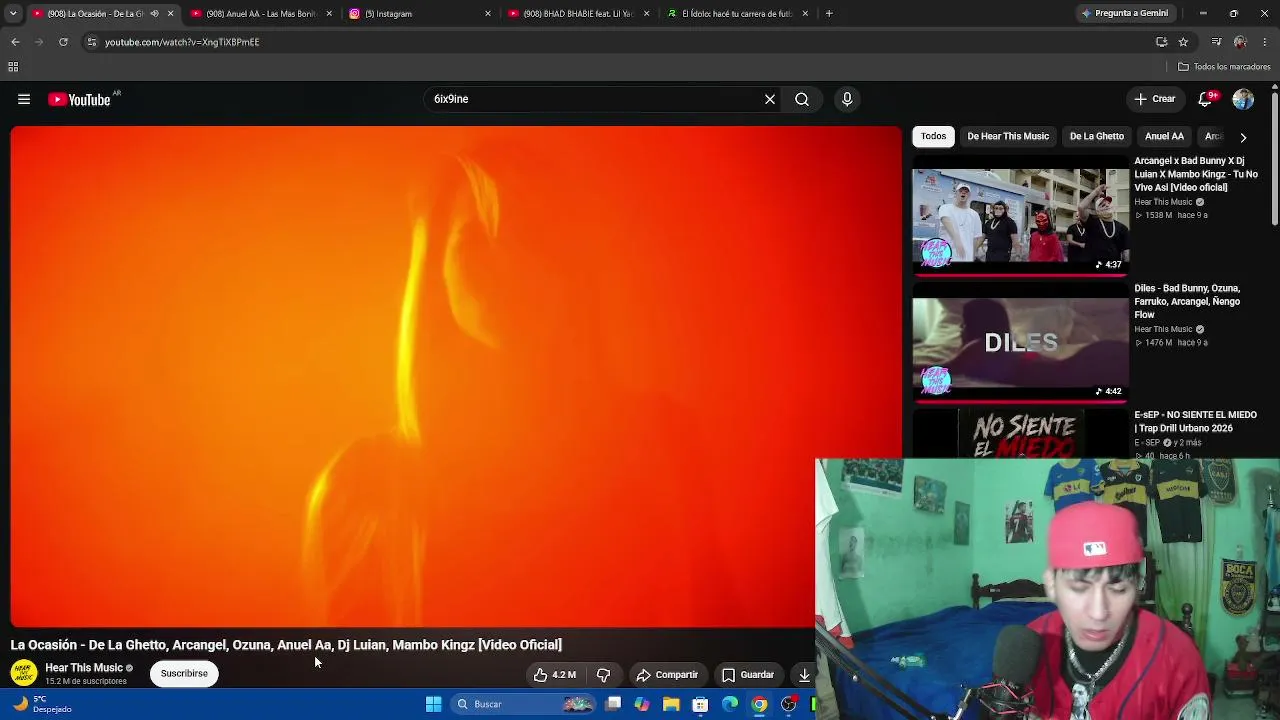This screenshot has width=1280, height=720.
Task: Open Microsoft Edge on the taskbar
Action: [x=730, y=704]
